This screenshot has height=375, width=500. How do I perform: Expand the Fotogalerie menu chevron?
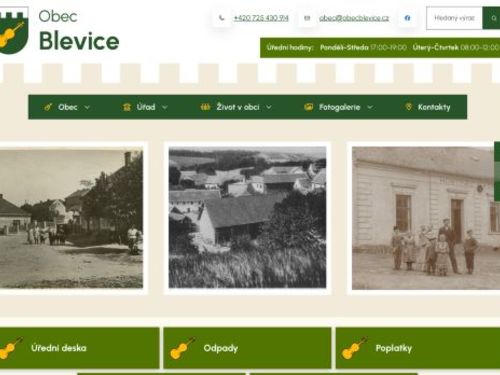click(370, 107)
